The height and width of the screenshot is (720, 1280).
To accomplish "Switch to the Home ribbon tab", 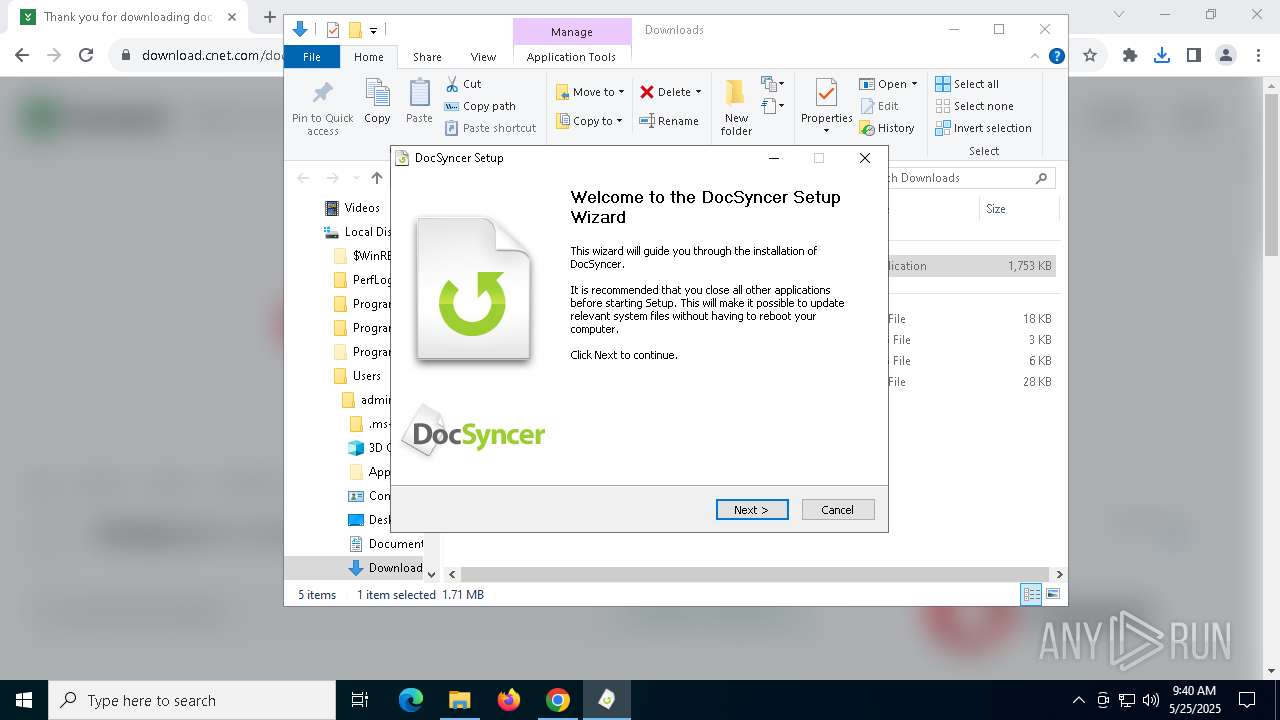I will 369,57.
